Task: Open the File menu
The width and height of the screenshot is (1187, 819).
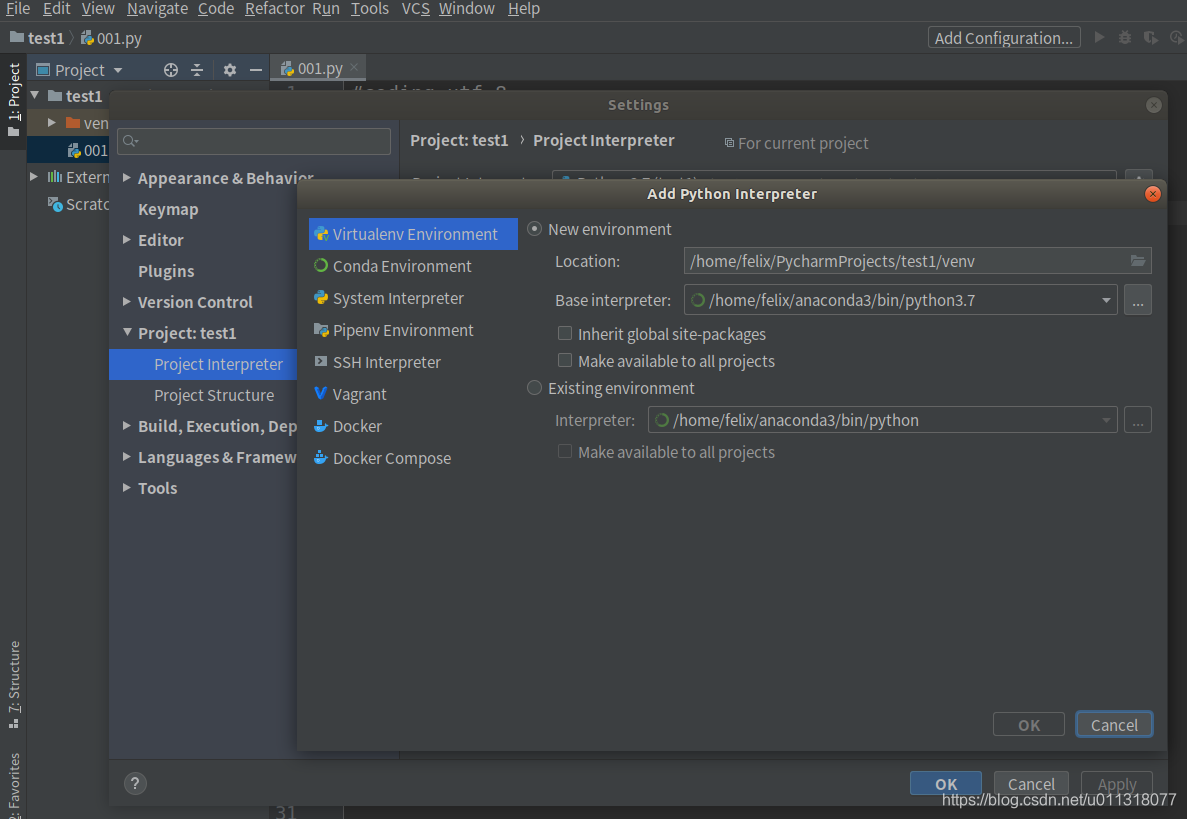Action: point(17,9)
